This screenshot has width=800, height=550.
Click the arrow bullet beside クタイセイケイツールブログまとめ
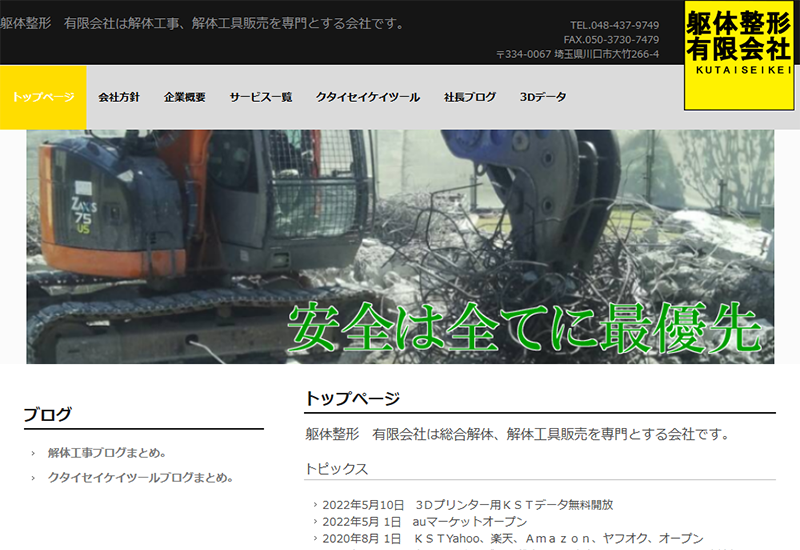point(33,478)
